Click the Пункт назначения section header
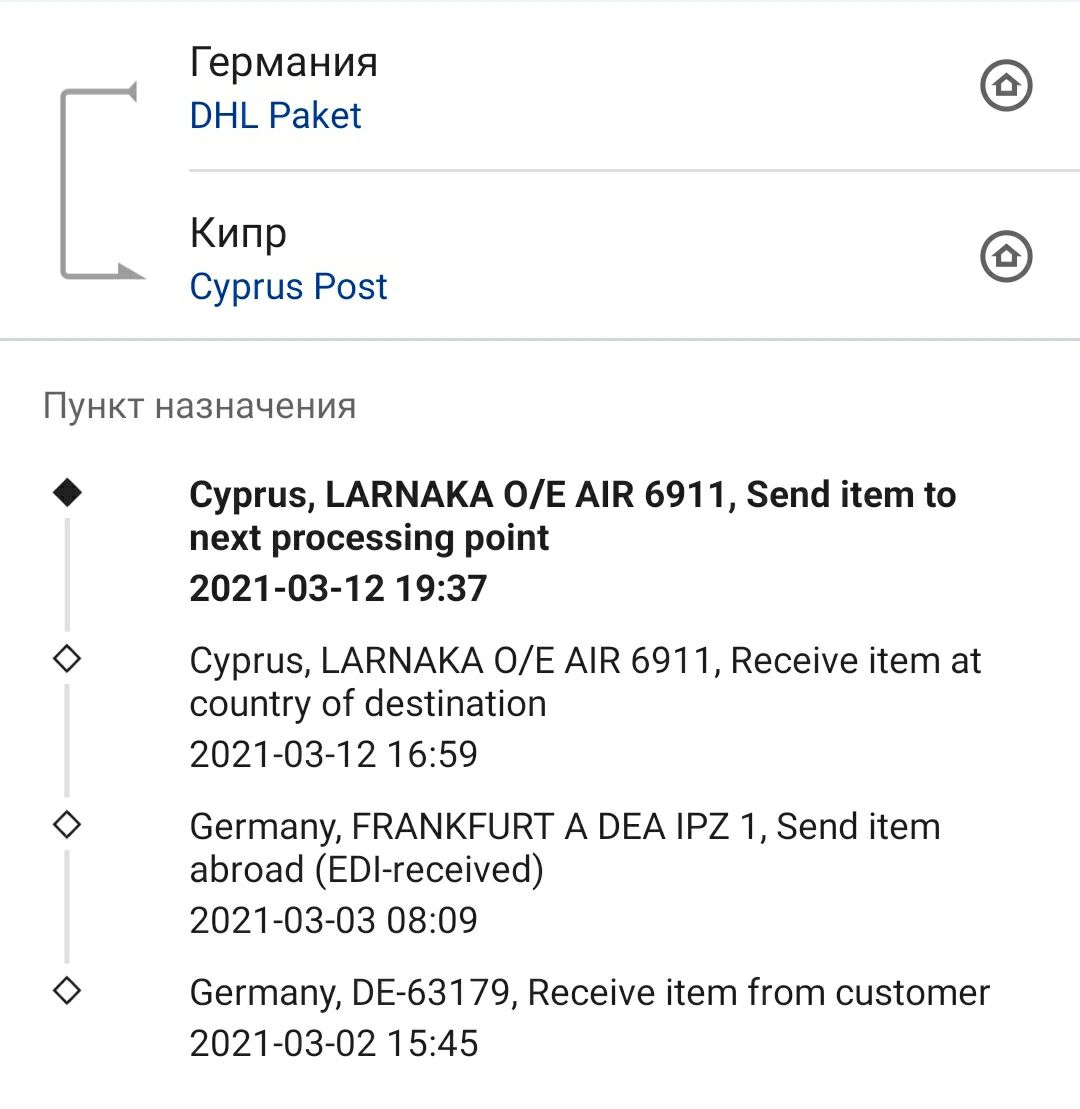The width and height of the screenshot is (1080, 1109). point(199,407)
